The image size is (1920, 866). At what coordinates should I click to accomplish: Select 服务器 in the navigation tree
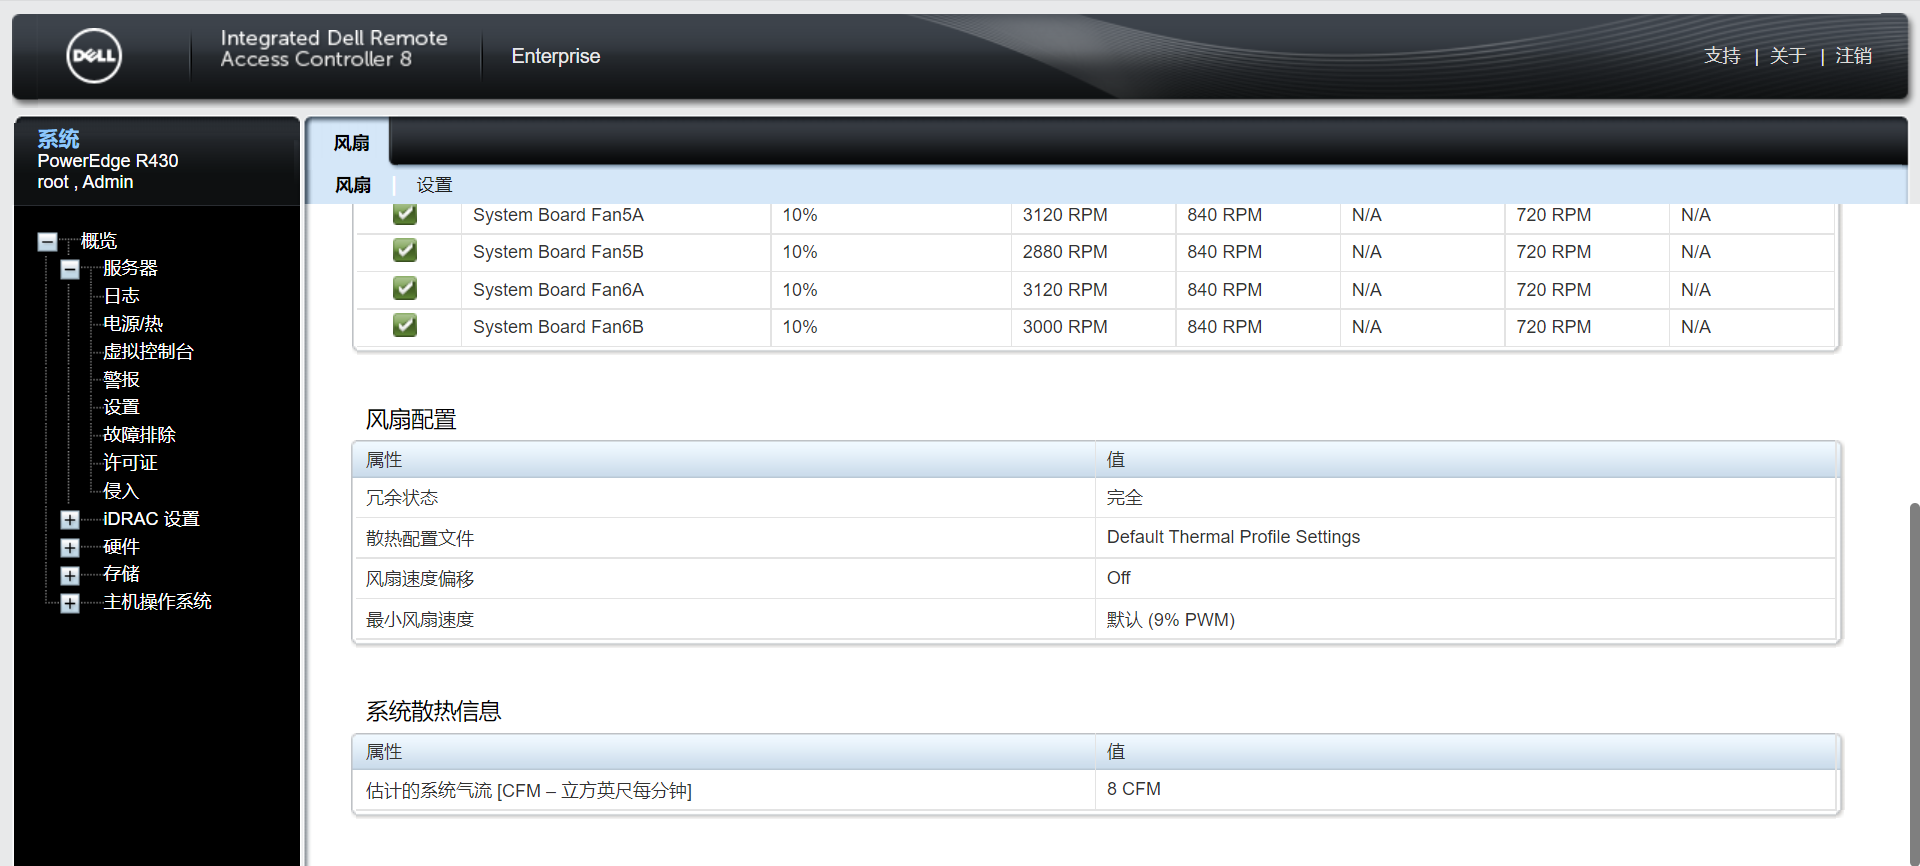pos(130,268)
